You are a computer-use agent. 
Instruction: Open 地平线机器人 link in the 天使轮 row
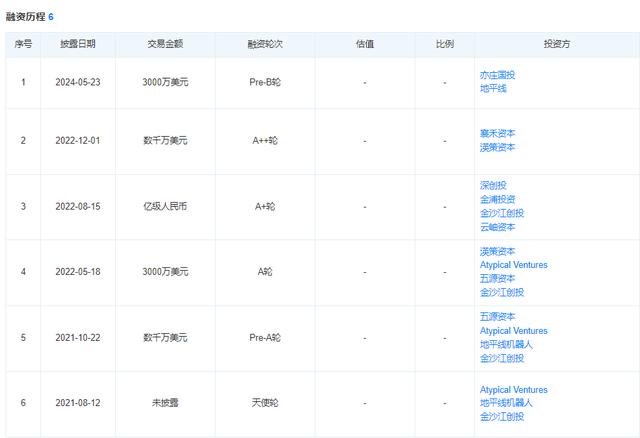click(506, 403)
